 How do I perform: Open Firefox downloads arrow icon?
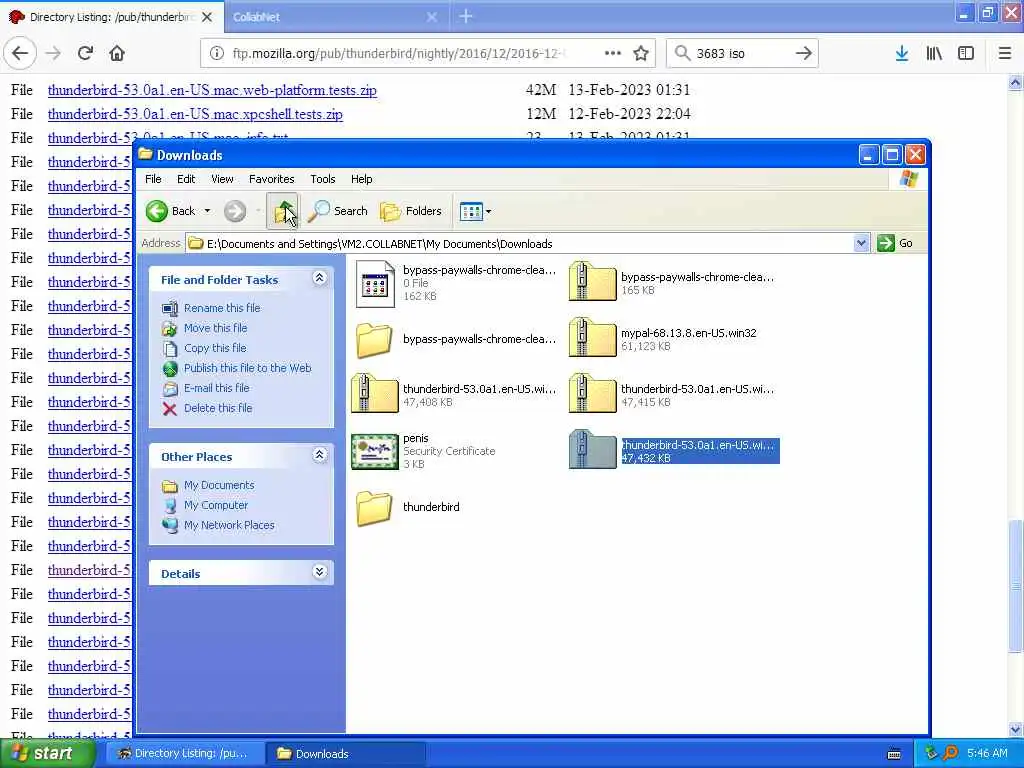pos(902,53)
